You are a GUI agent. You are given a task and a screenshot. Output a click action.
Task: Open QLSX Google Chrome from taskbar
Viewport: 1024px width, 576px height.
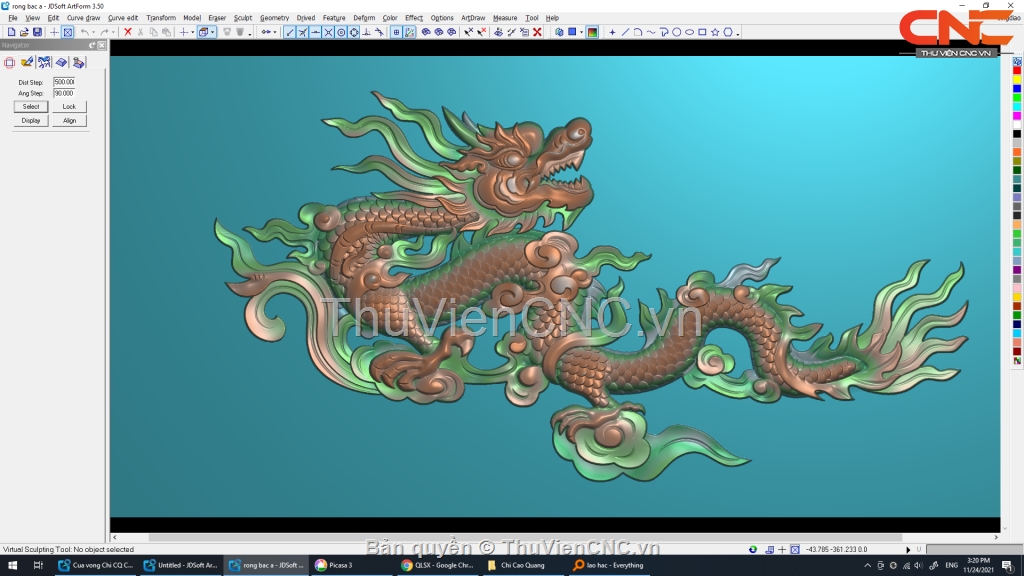tap(438, 566)
